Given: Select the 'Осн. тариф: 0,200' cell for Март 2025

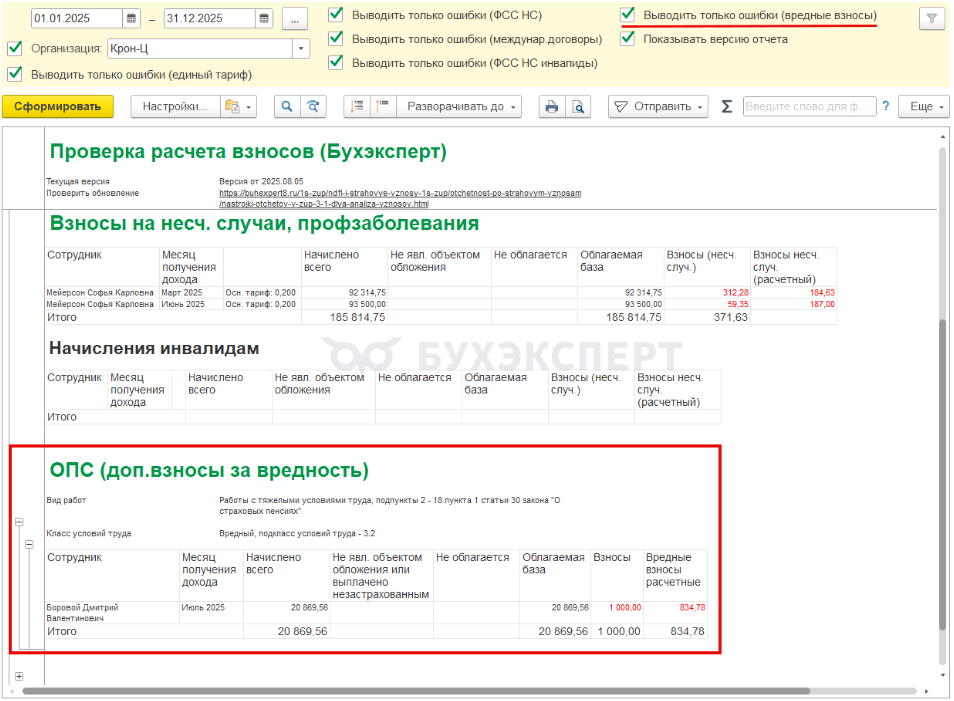Looking at the screenshot, I should (x=260, y=293).
